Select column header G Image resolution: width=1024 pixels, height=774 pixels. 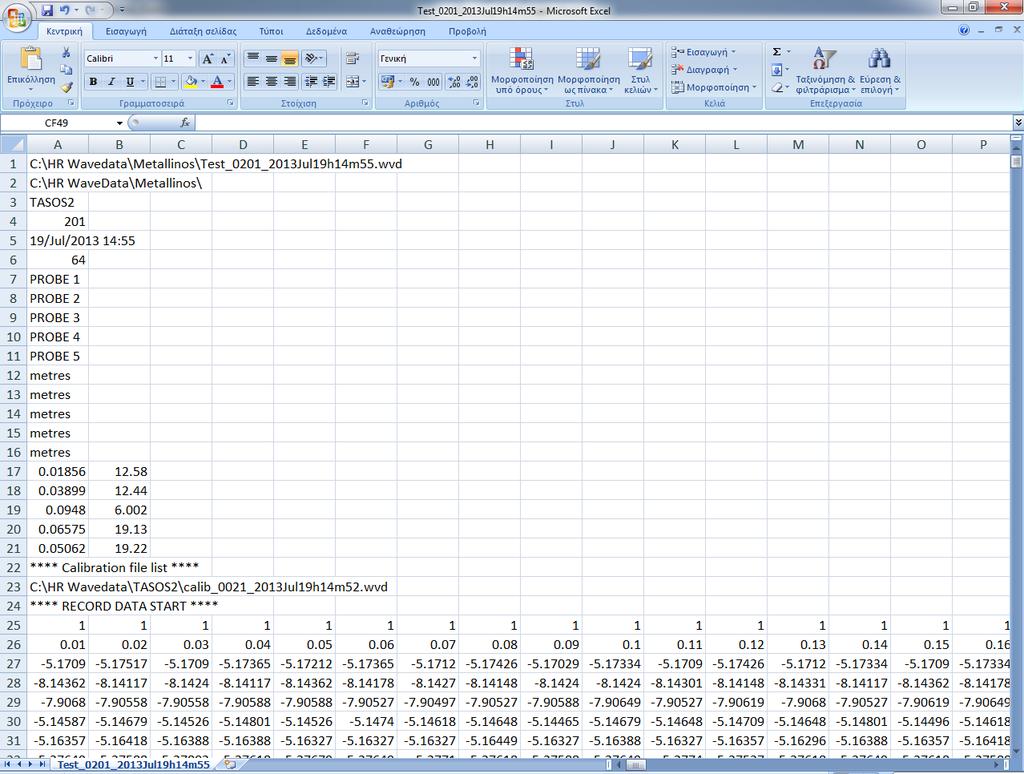click(428, 144)
